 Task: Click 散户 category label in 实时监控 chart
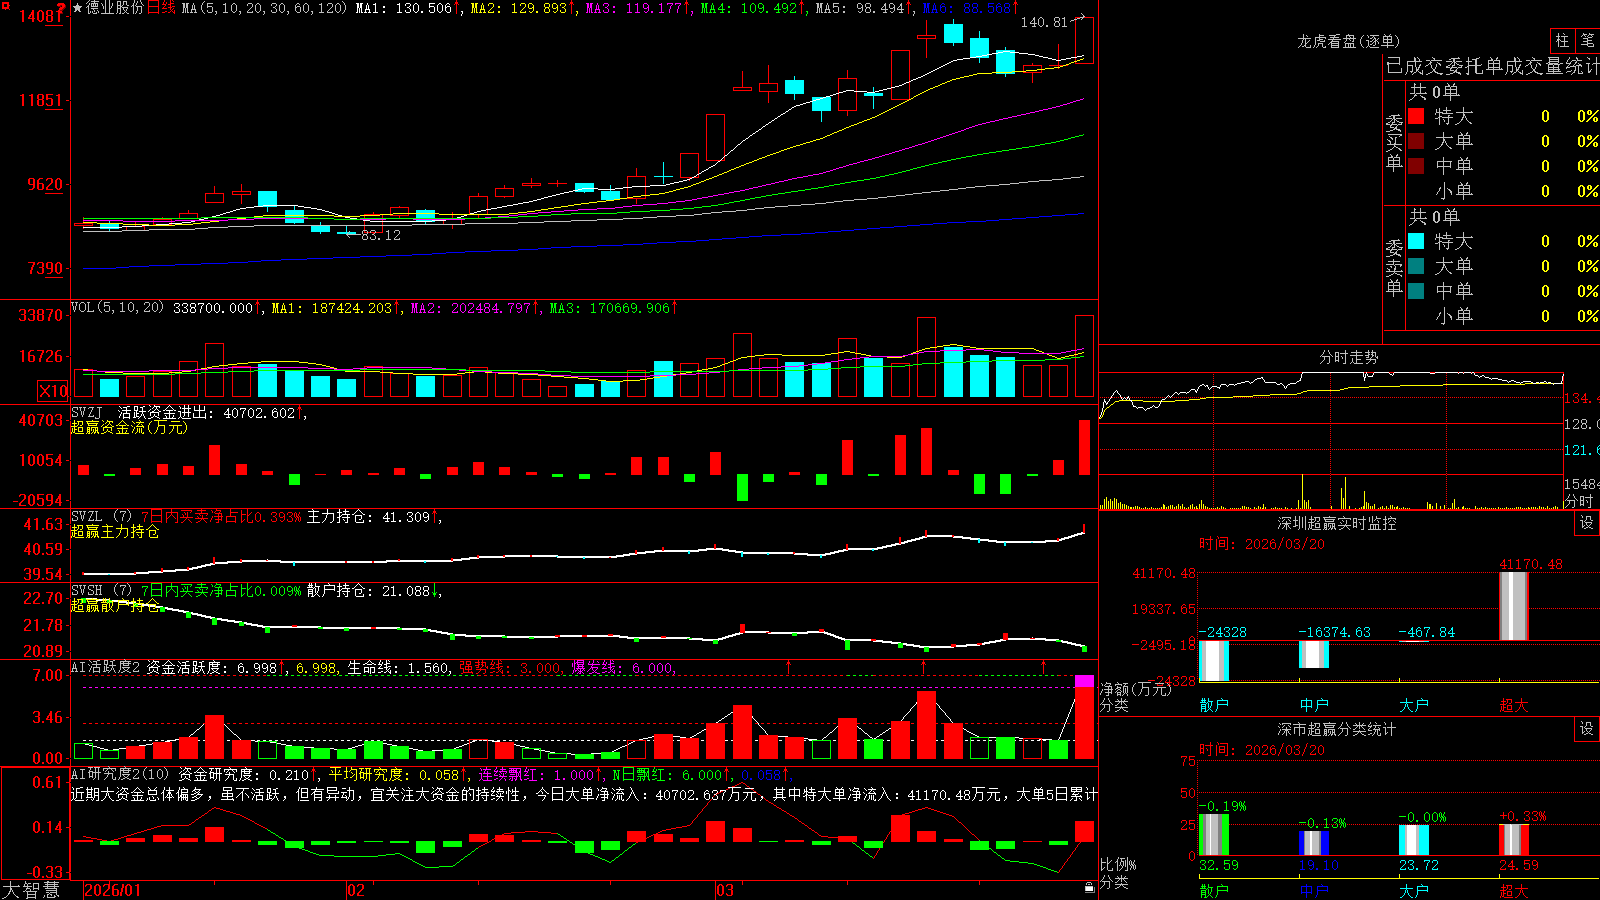point(1214,705)
